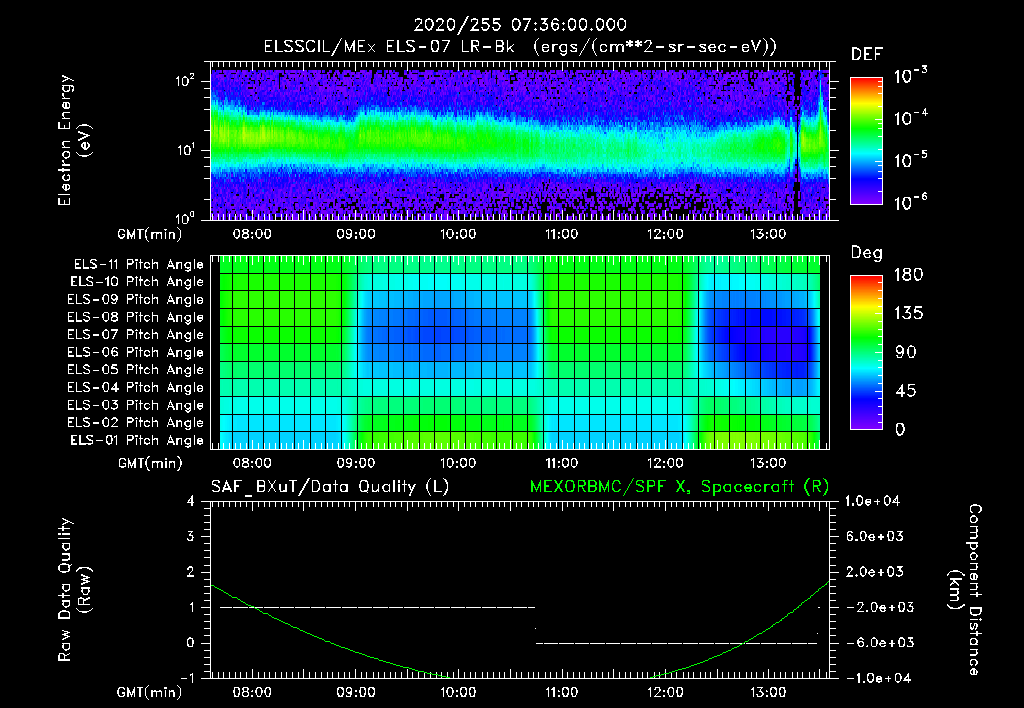Select the ELS-03 Pitch Angle row label
Screen dimensions: 1024x708
pos(135,405)
